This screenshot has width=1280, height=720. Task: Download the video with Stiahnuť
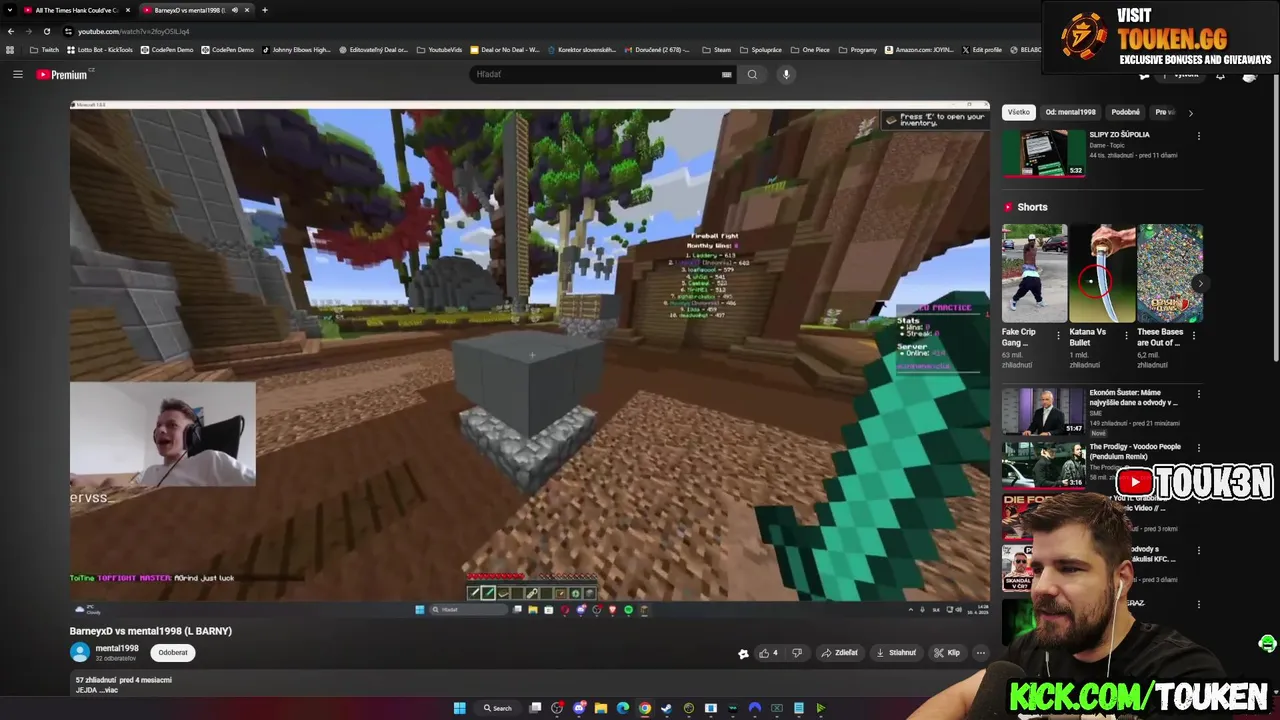point(896,653)
